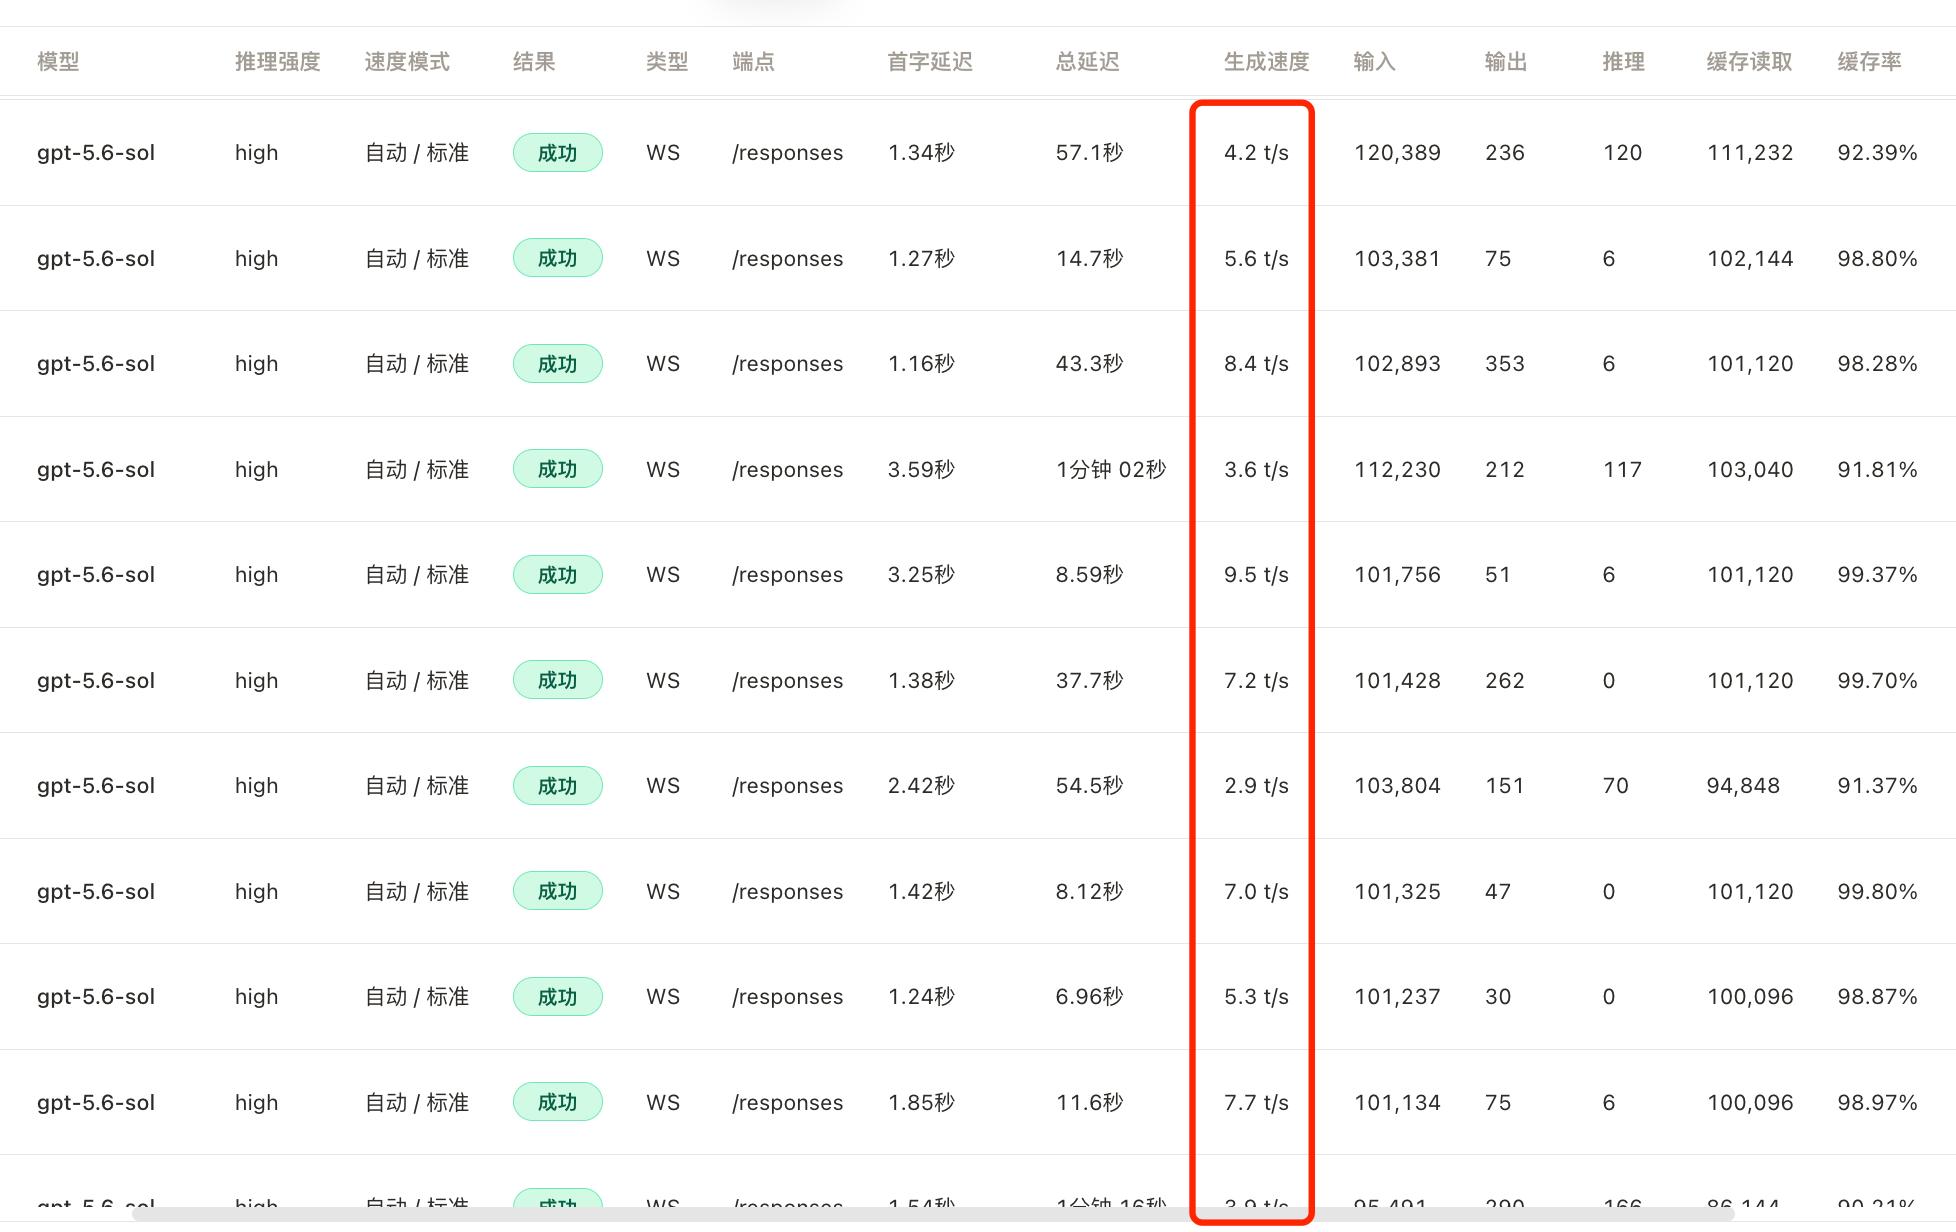Click input token count 102,893

point(1398,364)
